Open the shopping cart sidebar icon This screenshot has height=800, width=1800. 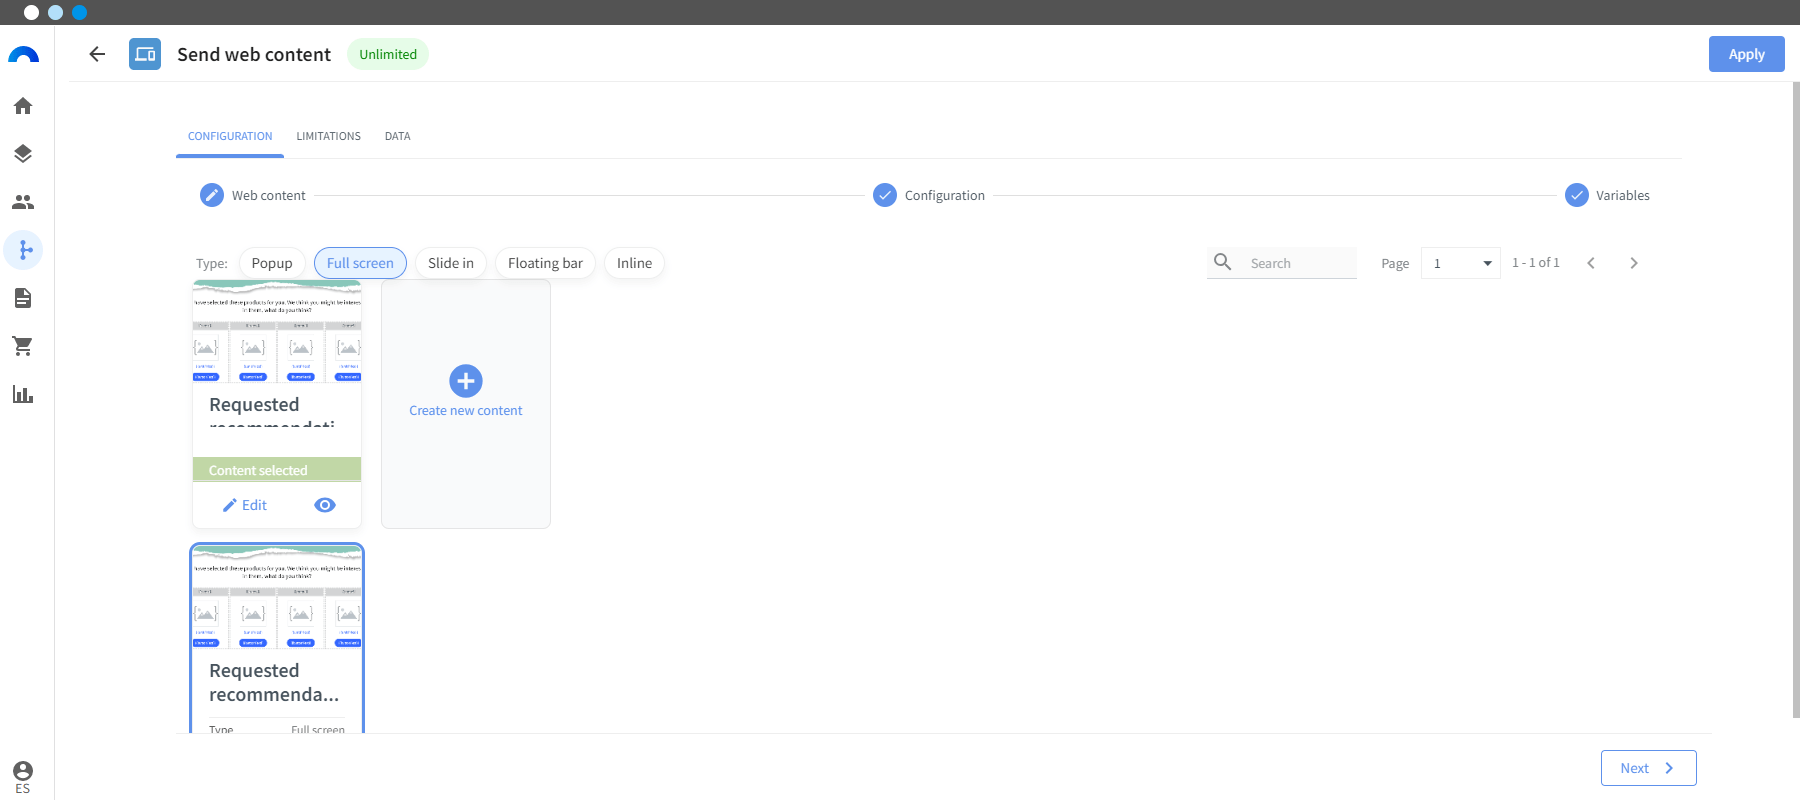23,346
